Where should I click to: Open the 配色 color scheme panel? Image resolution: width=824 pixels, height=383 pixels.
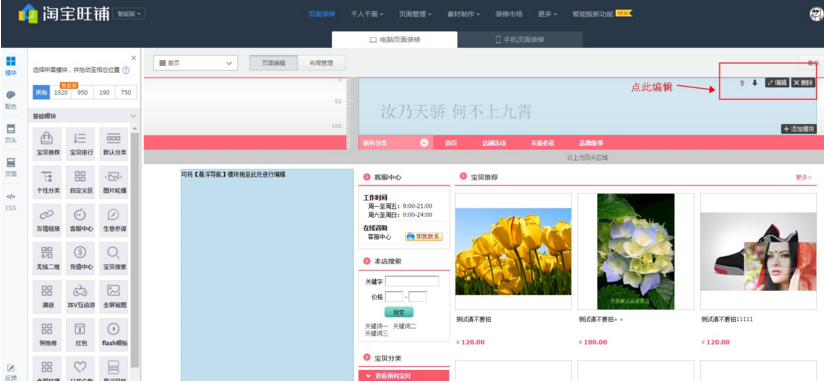(x=11, y=99)
